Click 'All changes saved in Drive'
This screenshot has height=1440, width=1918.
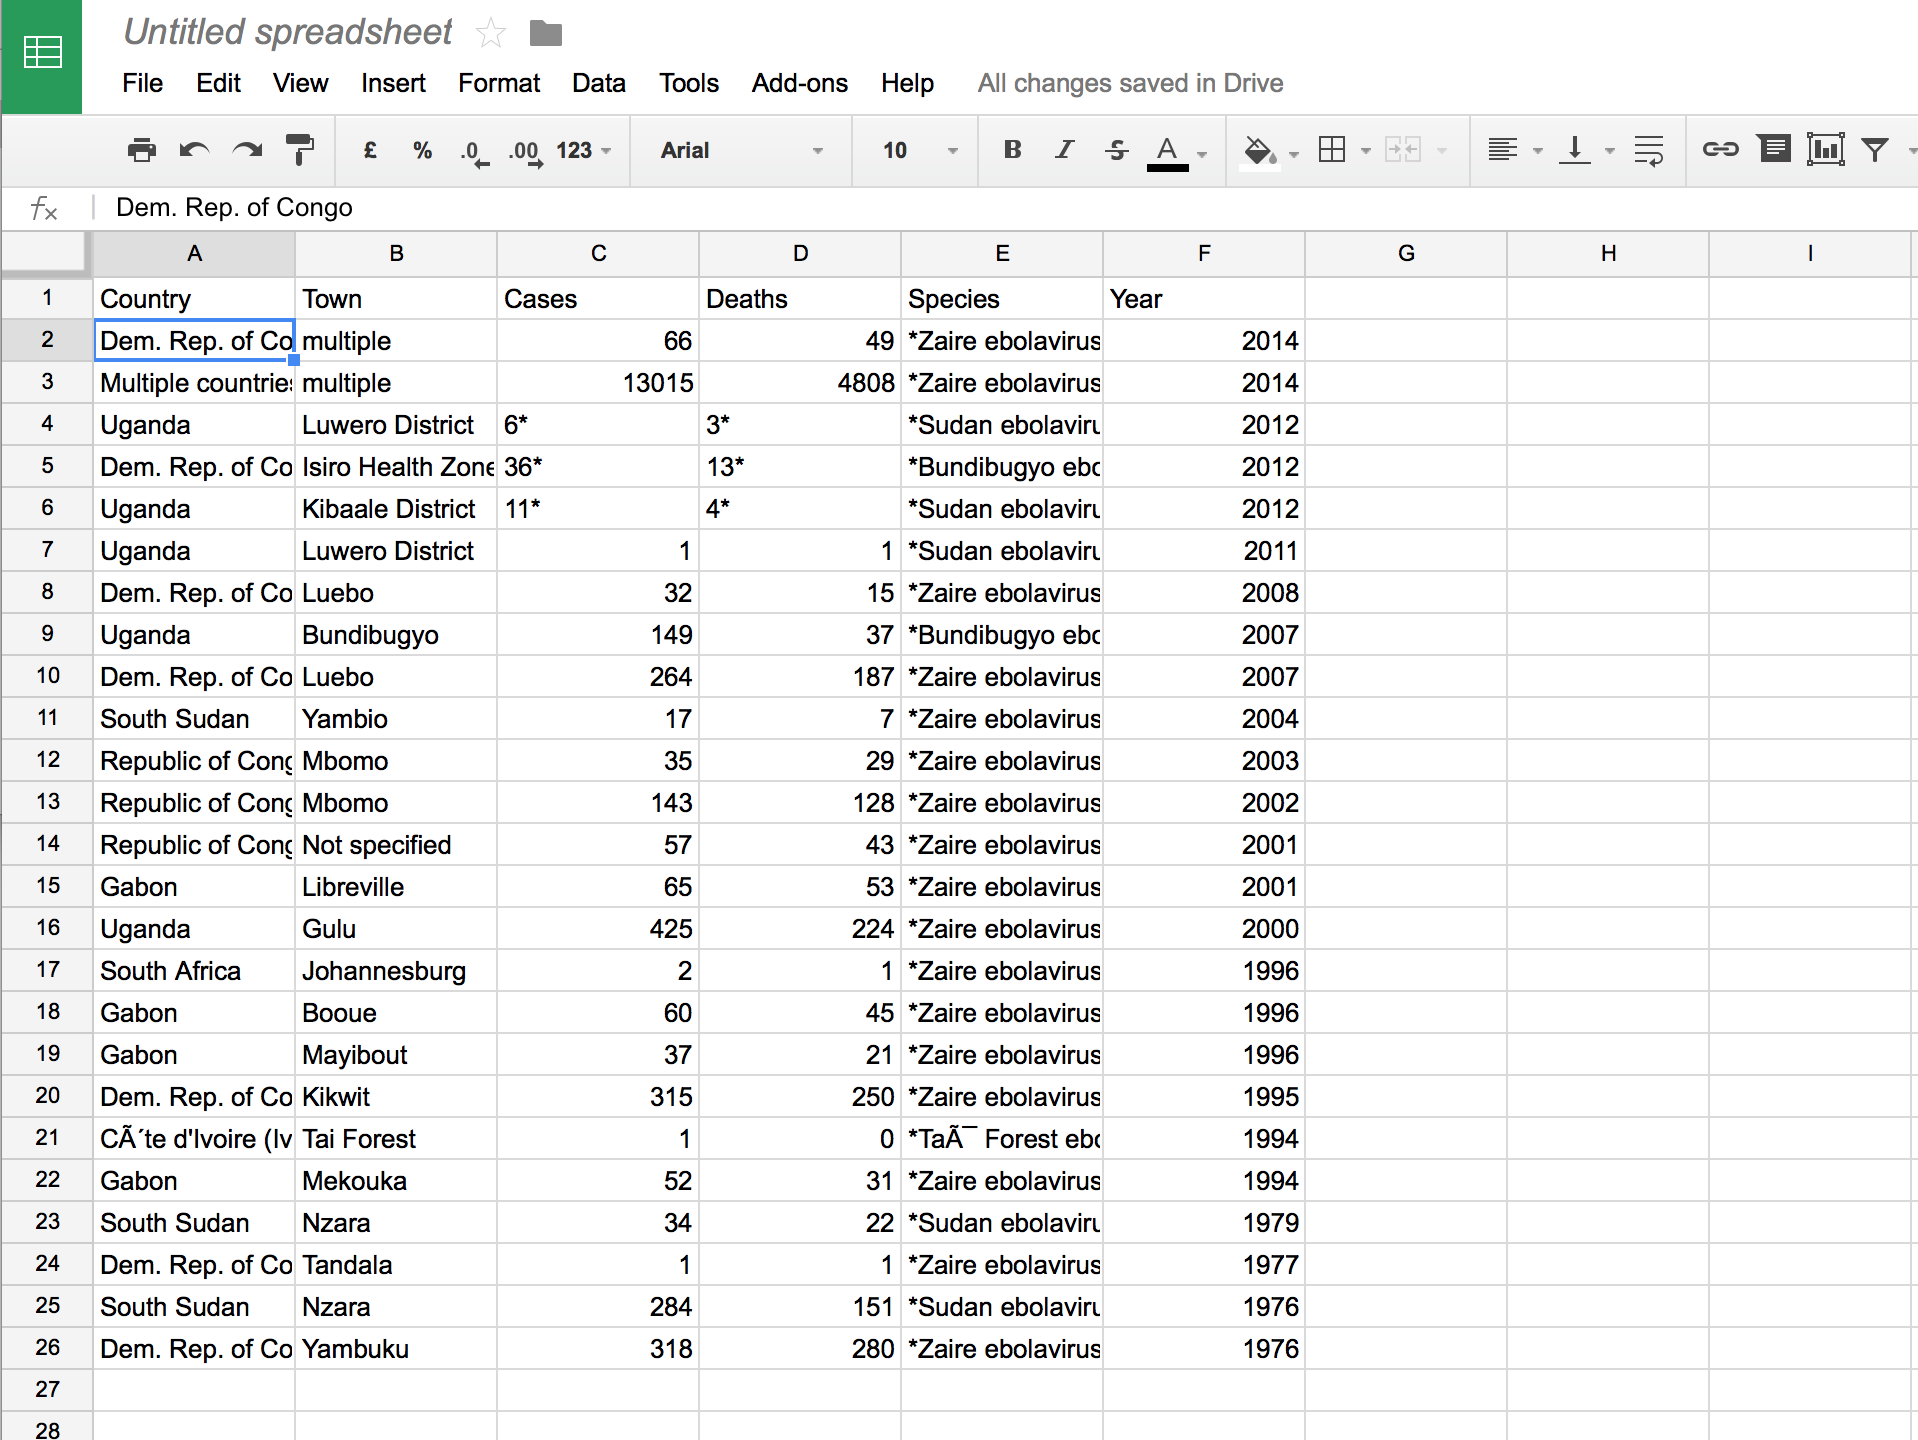[x=1130, y=83]
